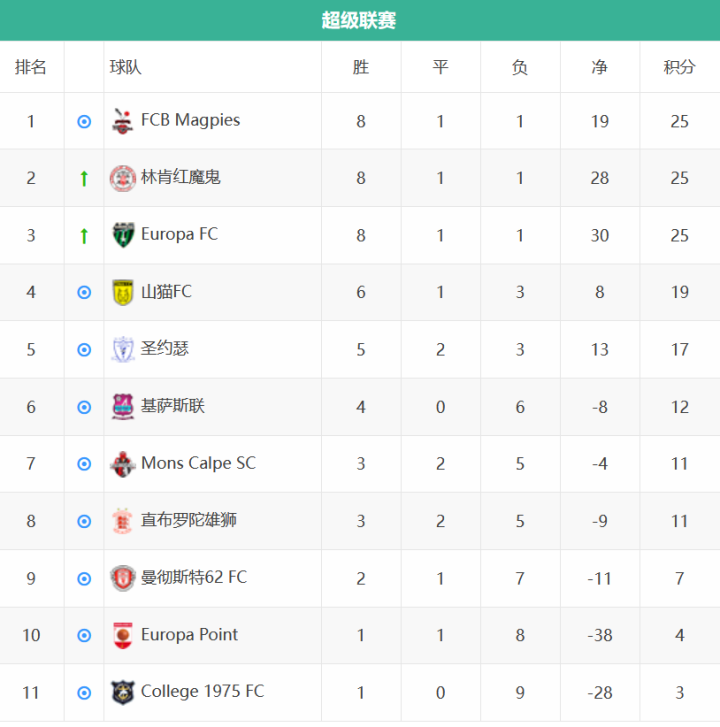The width and height of the screenshot is (720, 727).
Task: Click the 山猫FC yellow crest
Action: (123, 292)
